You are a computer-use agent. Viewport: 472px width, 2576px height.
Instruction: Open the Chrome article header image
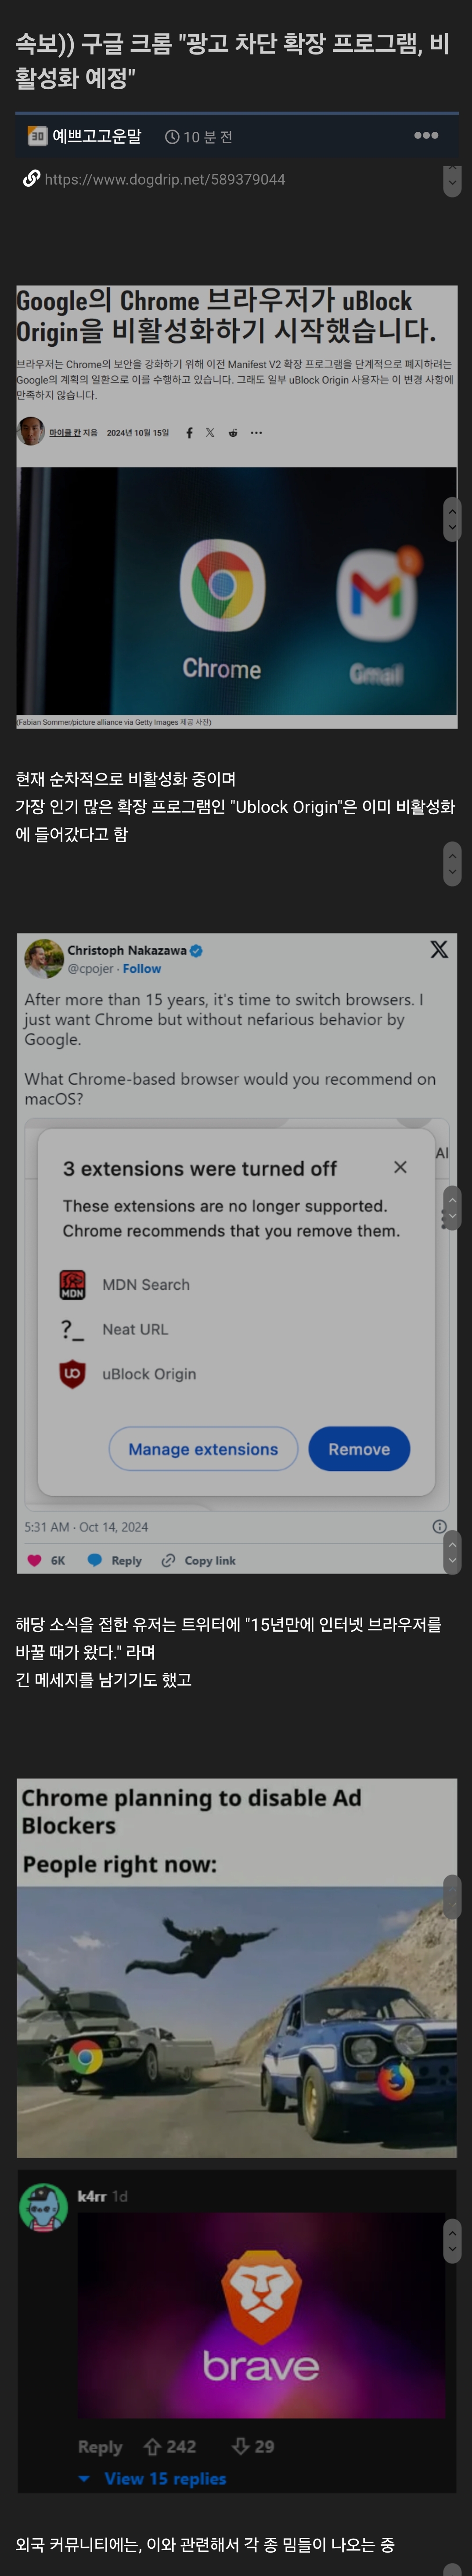[236, 591]
